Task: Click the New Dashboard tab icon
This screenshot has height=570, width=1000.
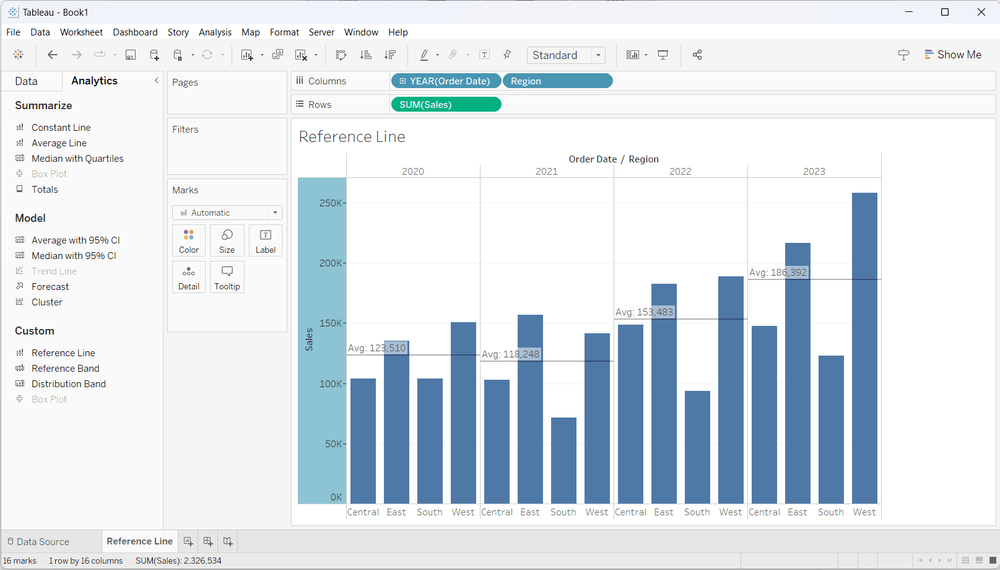Action: pyautogui.click(x=208, y=541)
